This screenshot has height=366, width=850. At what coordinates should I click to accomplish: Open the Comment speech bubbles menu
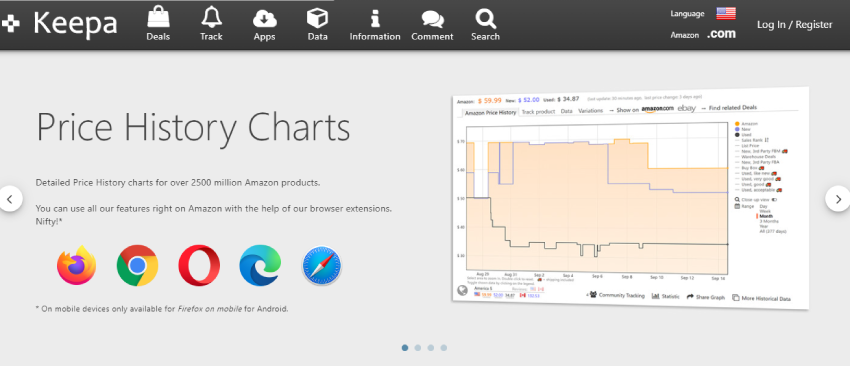[x=432, y=24]
